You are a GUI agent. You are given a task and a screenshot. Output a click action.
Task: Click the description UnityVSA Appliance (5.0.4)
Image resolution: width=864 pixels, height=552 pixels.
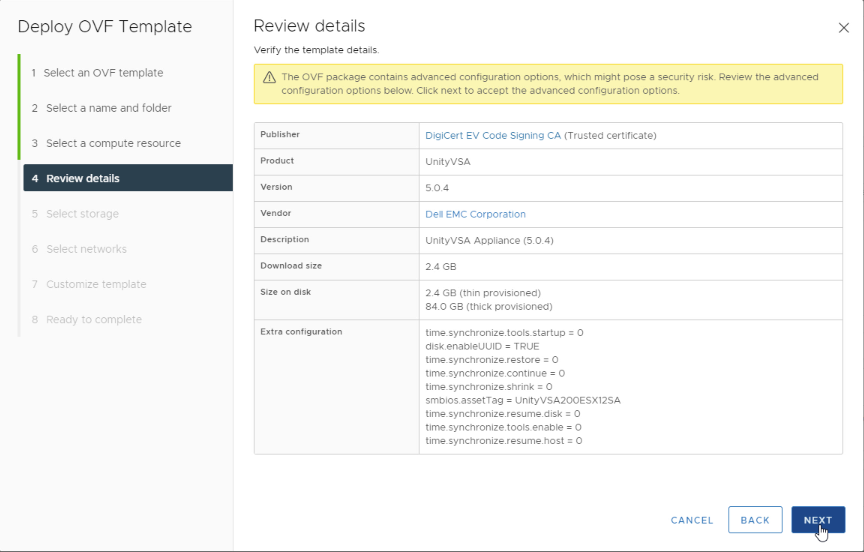tap(489, 241)
